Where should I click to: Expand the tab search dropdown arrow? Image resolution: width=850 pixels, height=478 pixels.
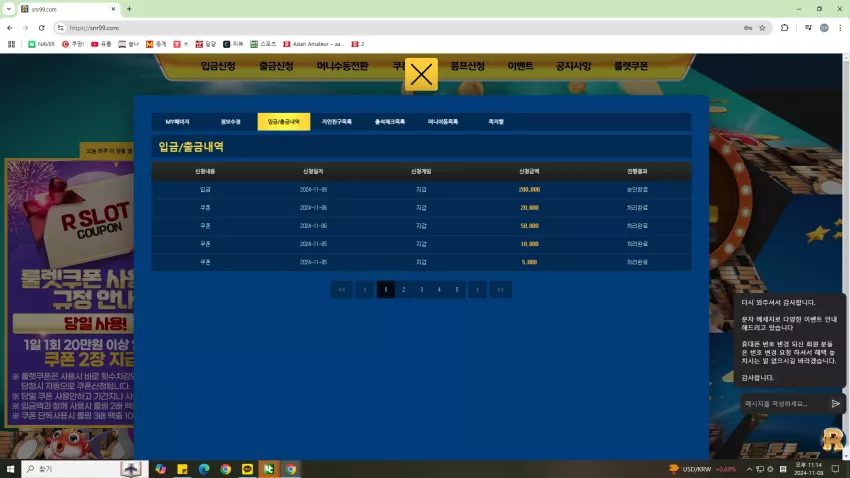point(9,9)
